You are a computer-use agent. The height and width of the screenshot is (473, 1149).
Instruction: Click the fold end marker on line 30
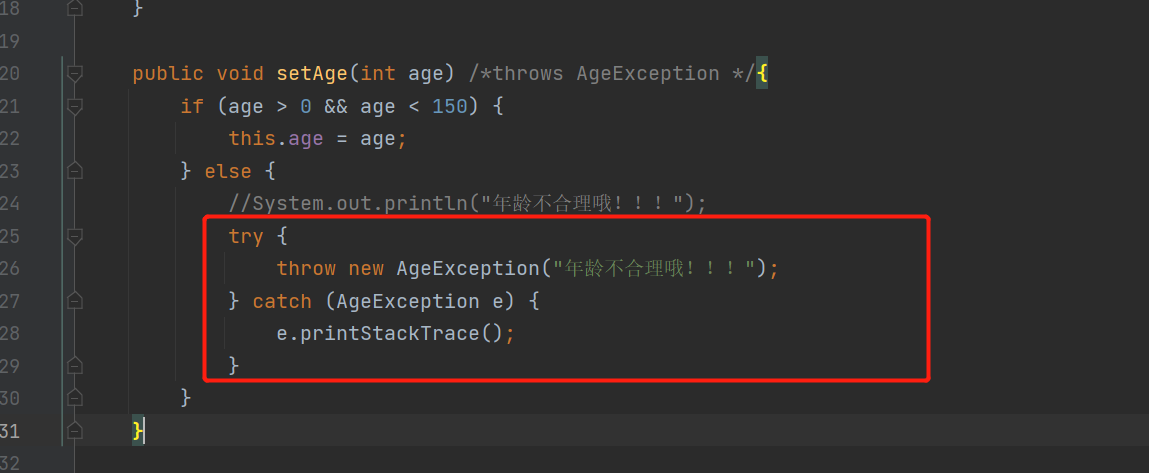pos(75,397)
